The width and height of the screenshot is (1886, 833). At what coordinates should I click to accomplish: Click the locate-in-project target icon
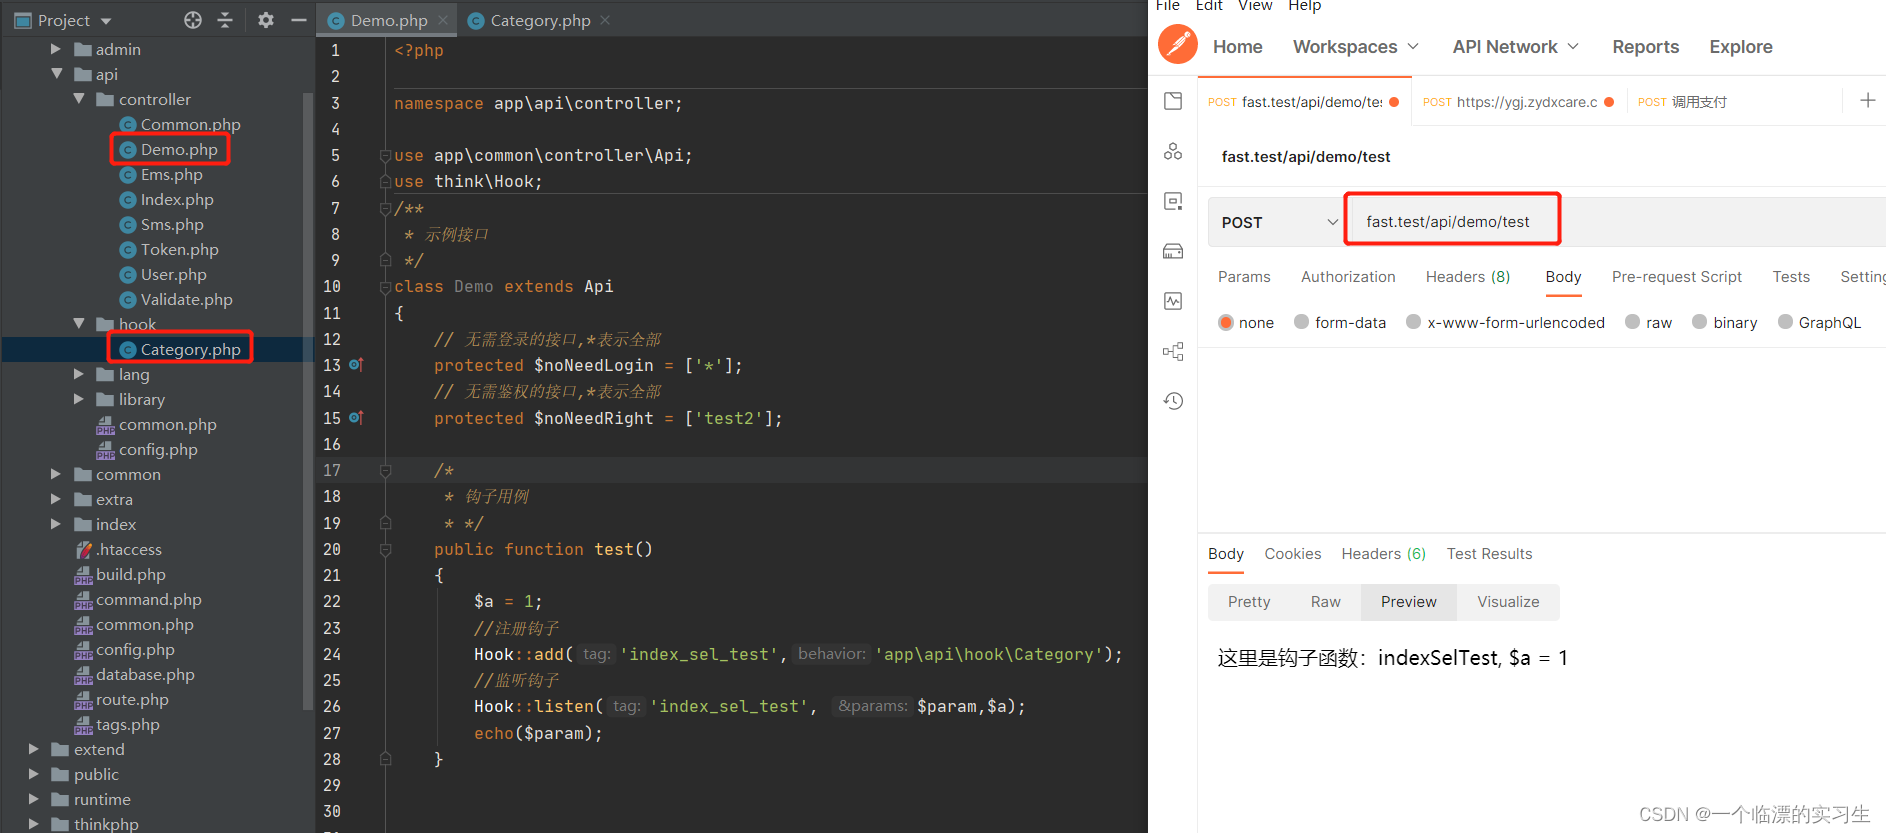click(193, 20)
